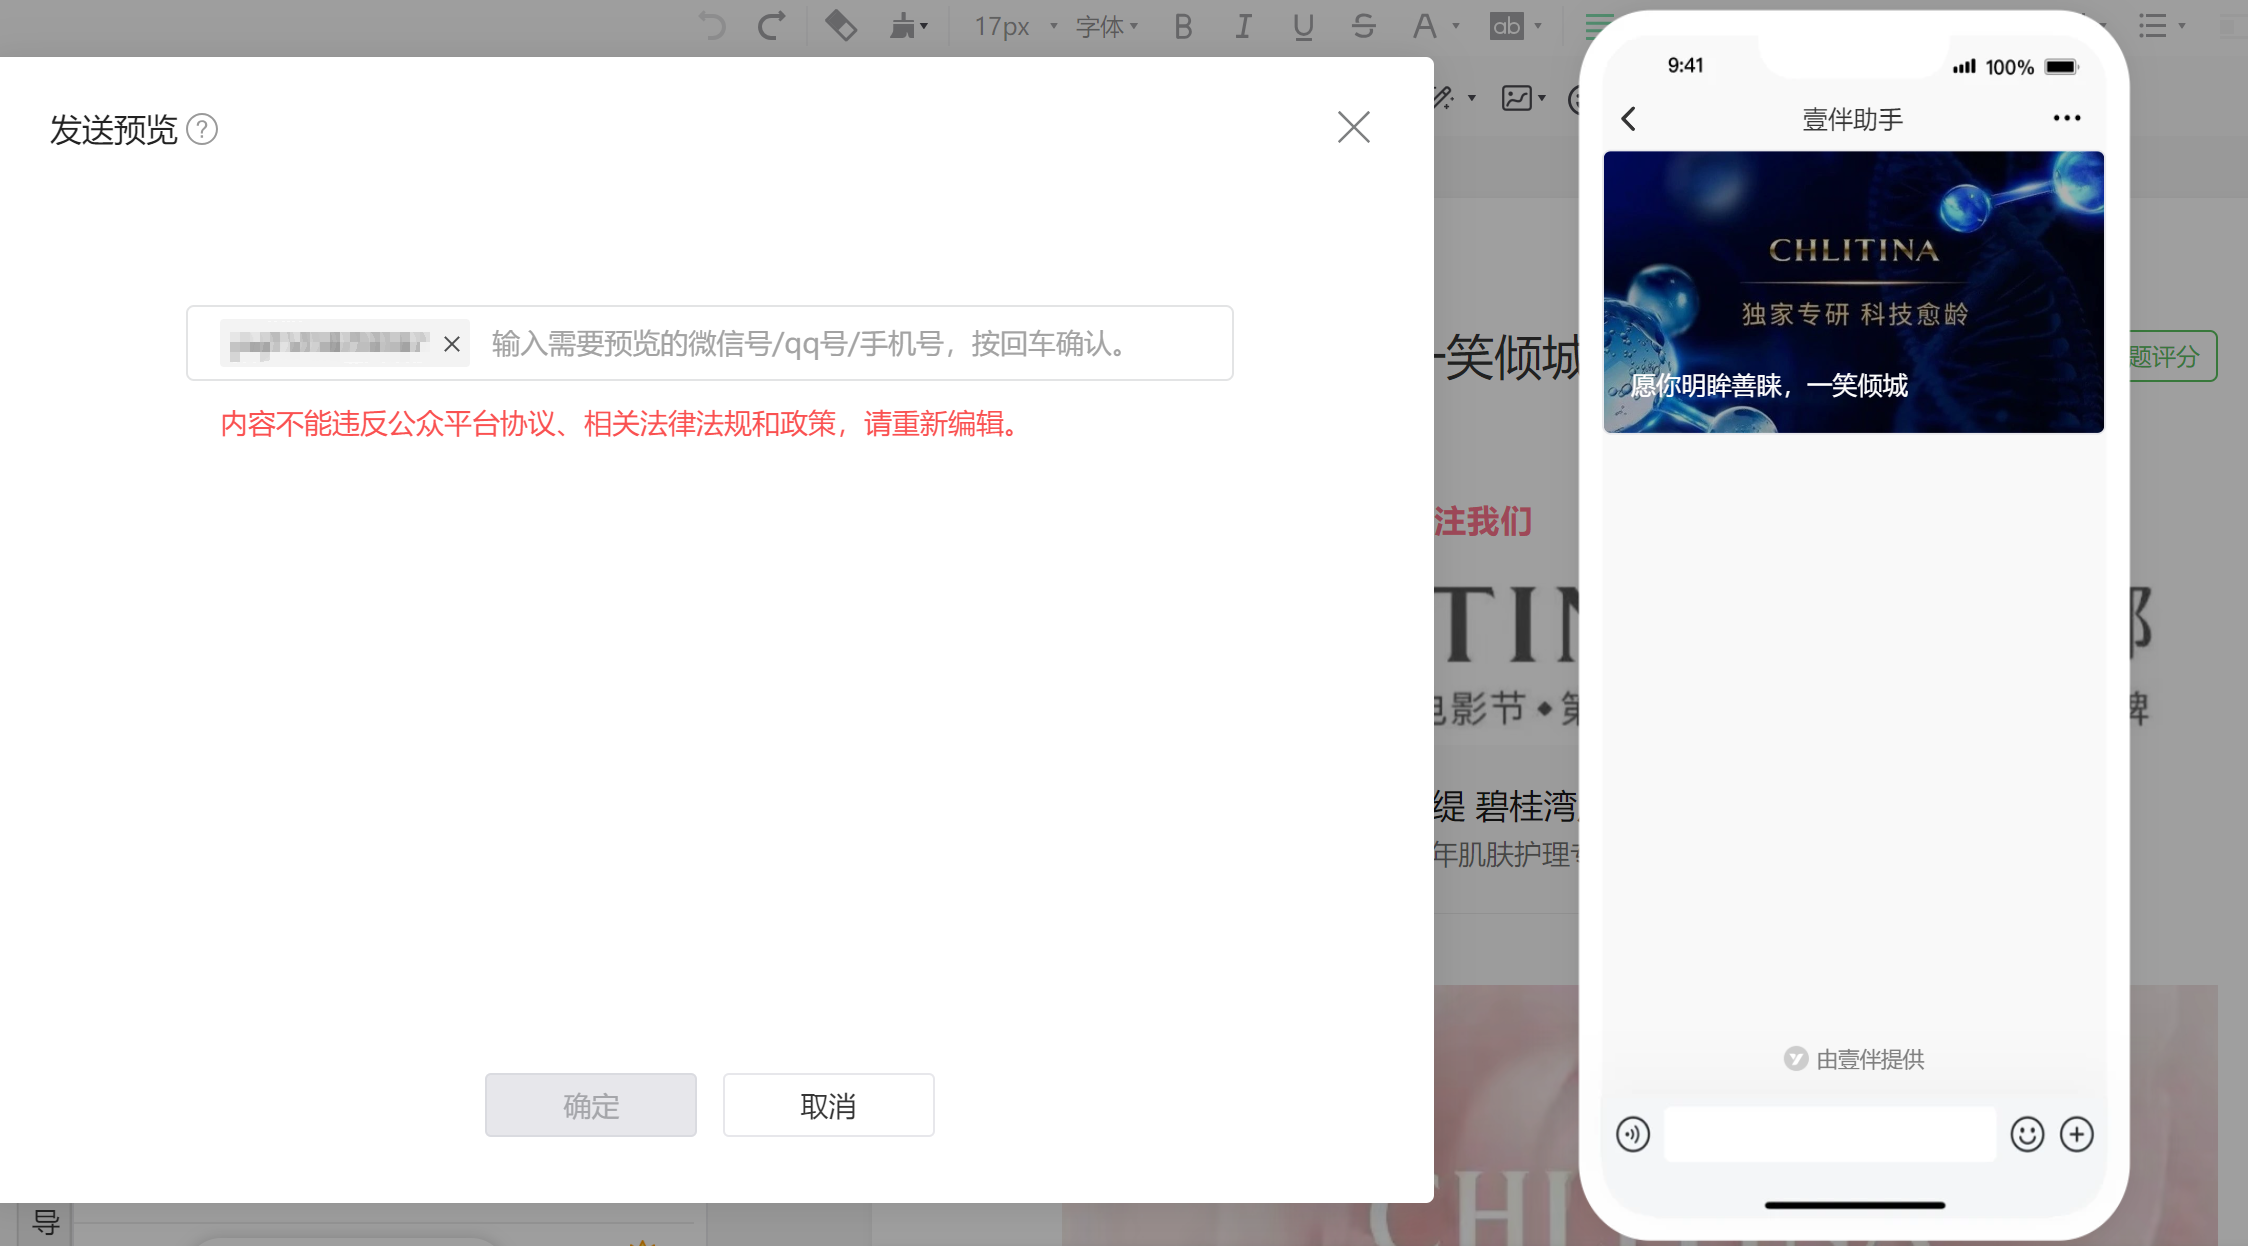Screen dimensions: 2248x1246
Task: Toggle underline formatting
Action: (x=1303, y=27)
